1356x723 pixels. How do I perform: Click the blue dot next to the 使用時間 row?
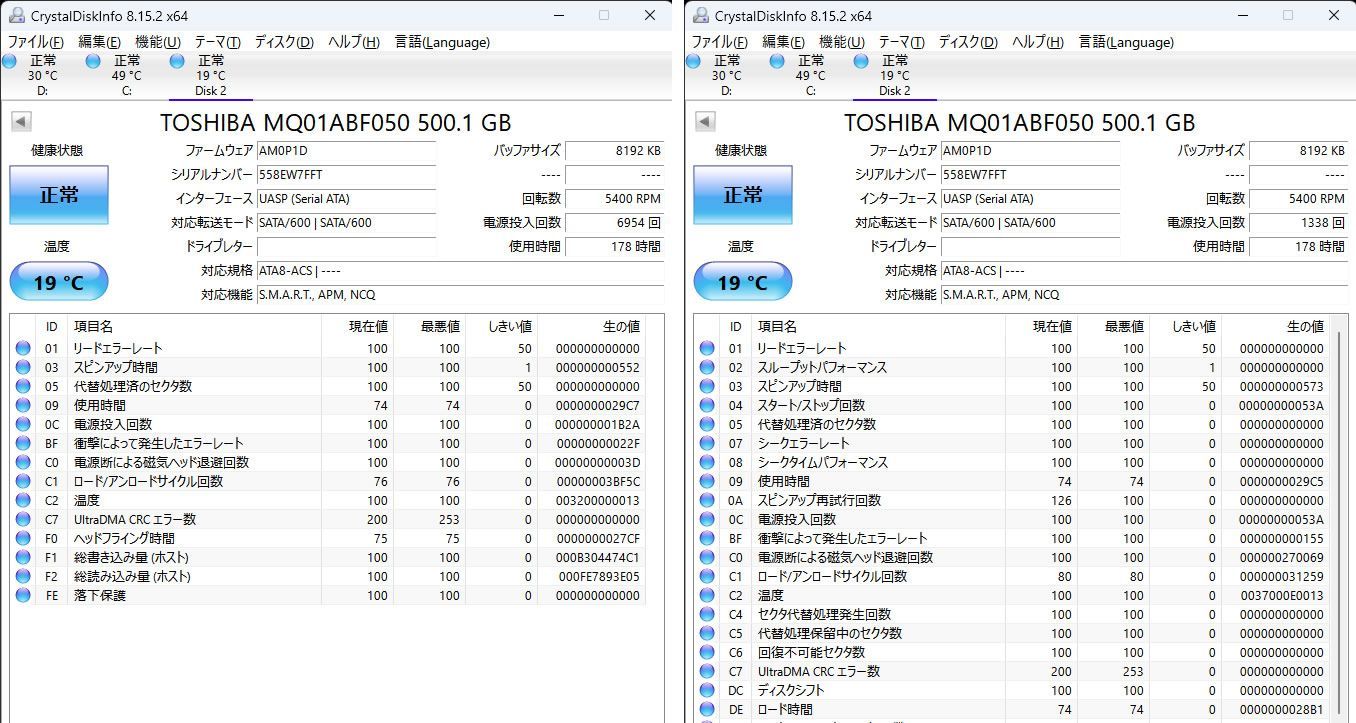[x=22, y=405]
